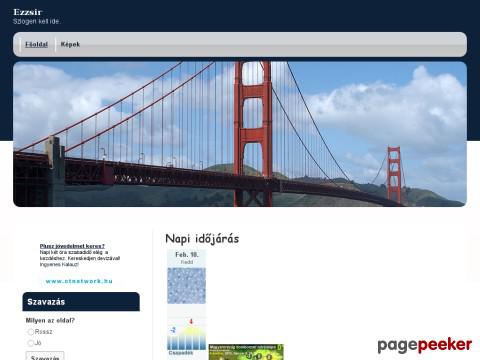Click the Szavazás vote button
The height and width of the screenshot is (360, 480).
(x=45, y=356)
